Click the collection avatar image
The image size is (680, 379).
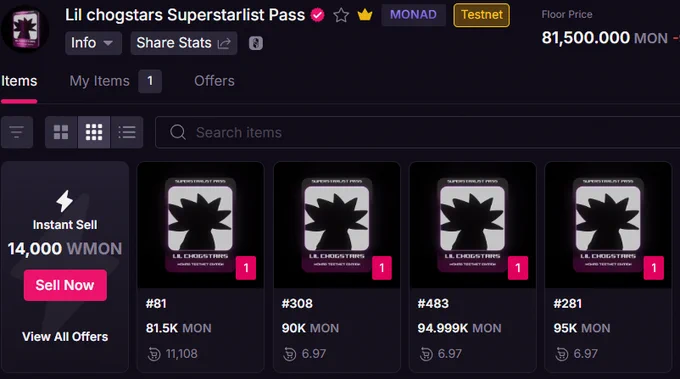click(25, 29)
